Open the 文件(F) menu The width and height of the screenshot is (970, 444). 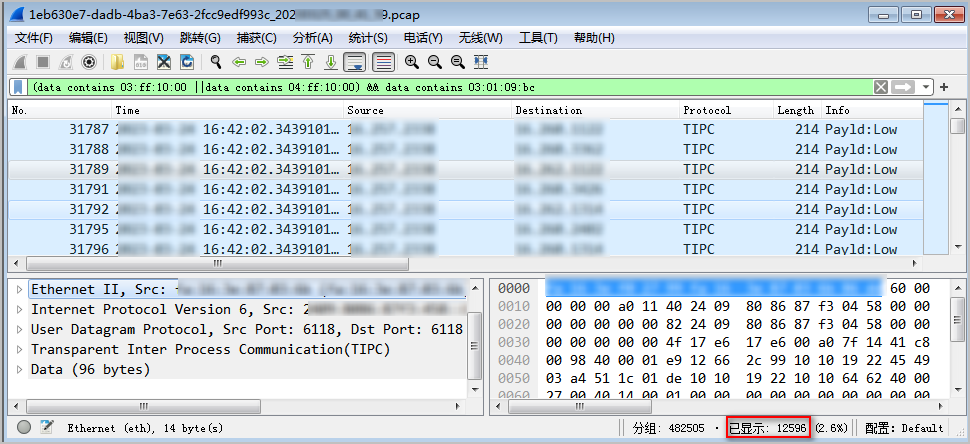tap(33, 38)
